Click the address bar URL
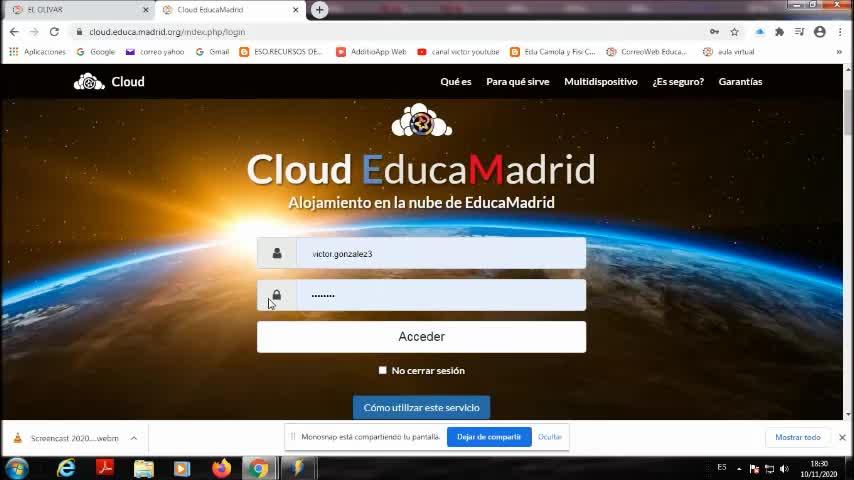 167,32
